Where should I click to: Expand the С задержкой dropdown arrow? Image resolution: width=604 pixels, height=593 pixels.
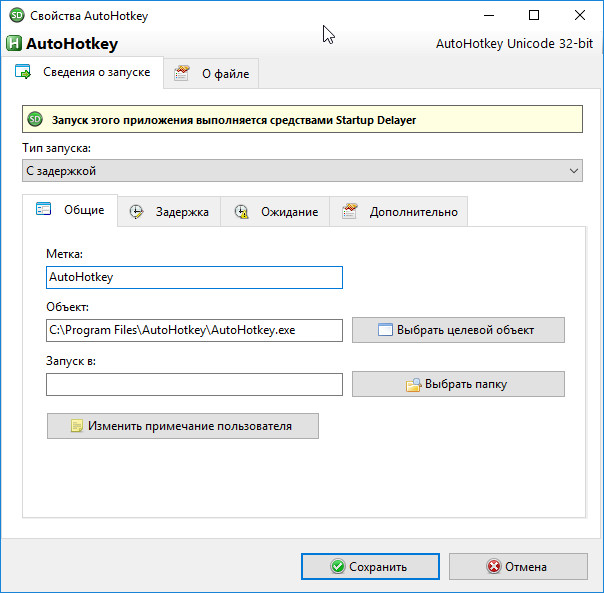tap(574, 171)
